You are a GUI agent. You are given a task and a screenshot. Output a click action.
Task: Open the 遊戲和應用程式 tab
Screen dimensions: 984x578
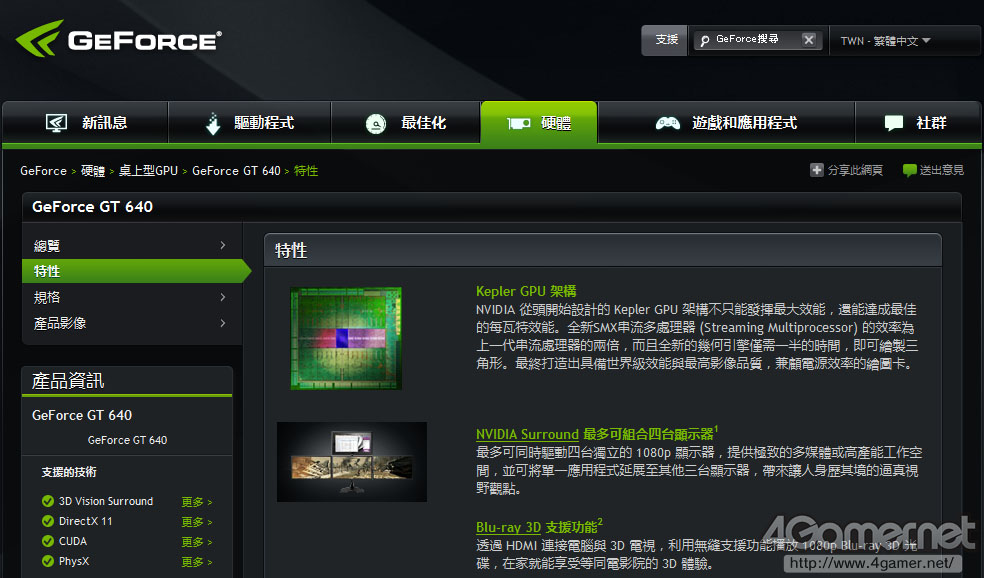[727, 122]
